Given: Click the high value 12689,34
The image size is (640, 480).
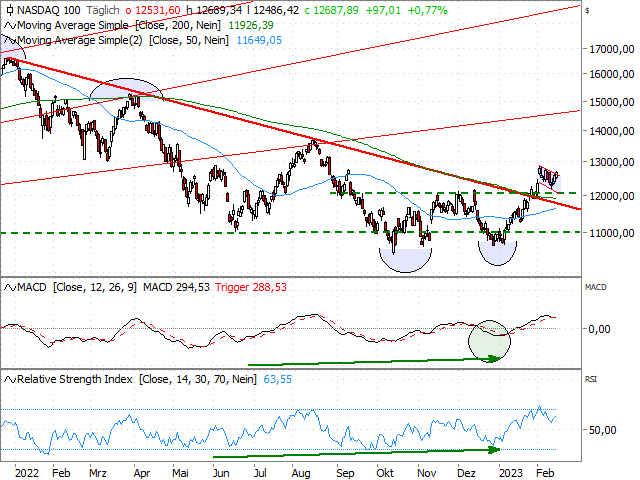Looking at the screenshot, I should pos(219,10).
